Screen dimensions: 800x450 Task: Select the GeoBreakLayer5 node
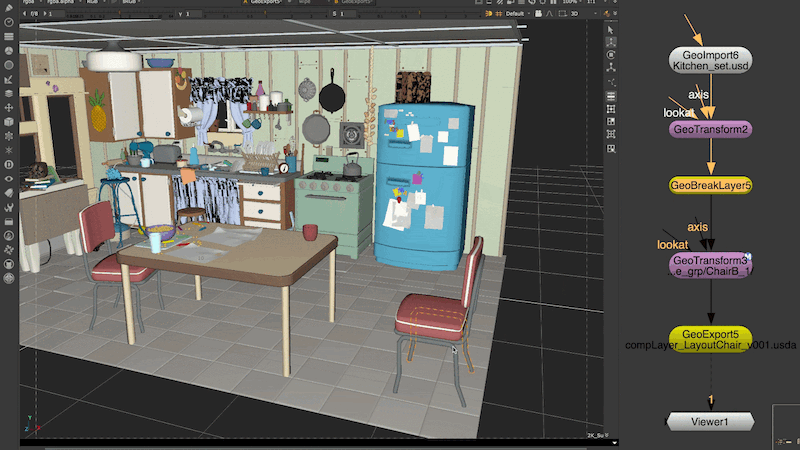click(x=710, y=185)
